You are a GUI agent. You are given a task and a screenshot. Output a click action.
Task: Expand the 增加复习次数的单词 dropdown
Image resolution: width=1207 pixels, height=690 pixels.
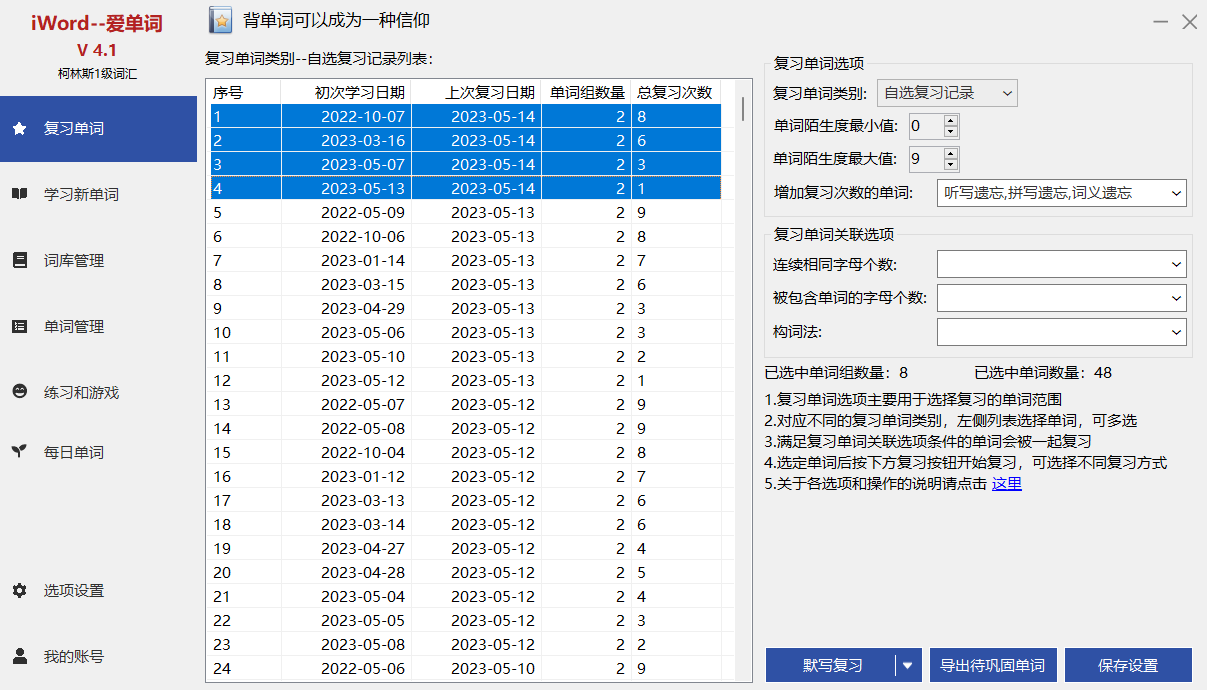click(x=1175, y=193)
